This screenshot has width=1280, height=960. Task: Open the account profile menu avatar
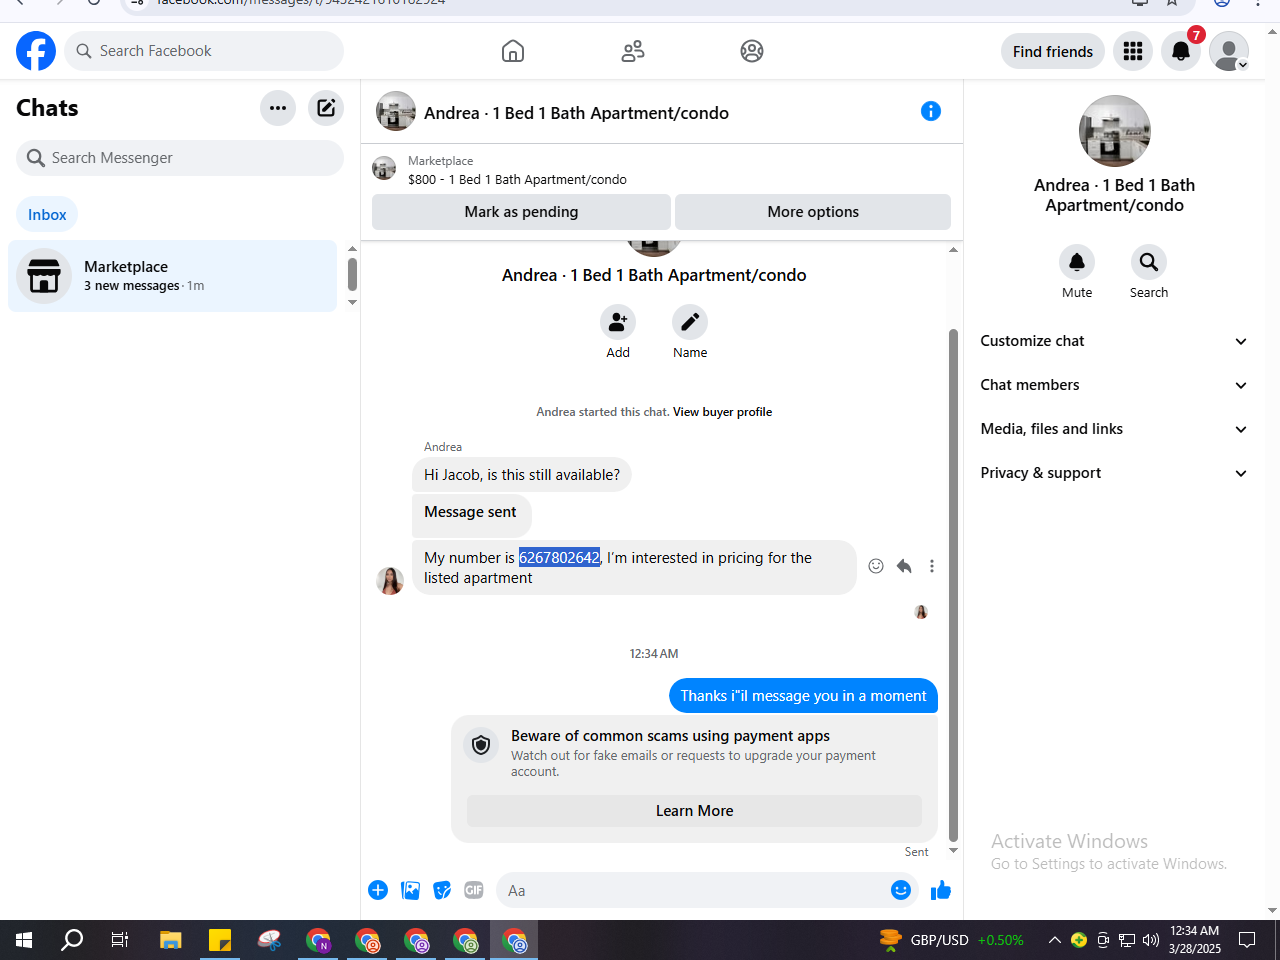[x=1229, y=51]
